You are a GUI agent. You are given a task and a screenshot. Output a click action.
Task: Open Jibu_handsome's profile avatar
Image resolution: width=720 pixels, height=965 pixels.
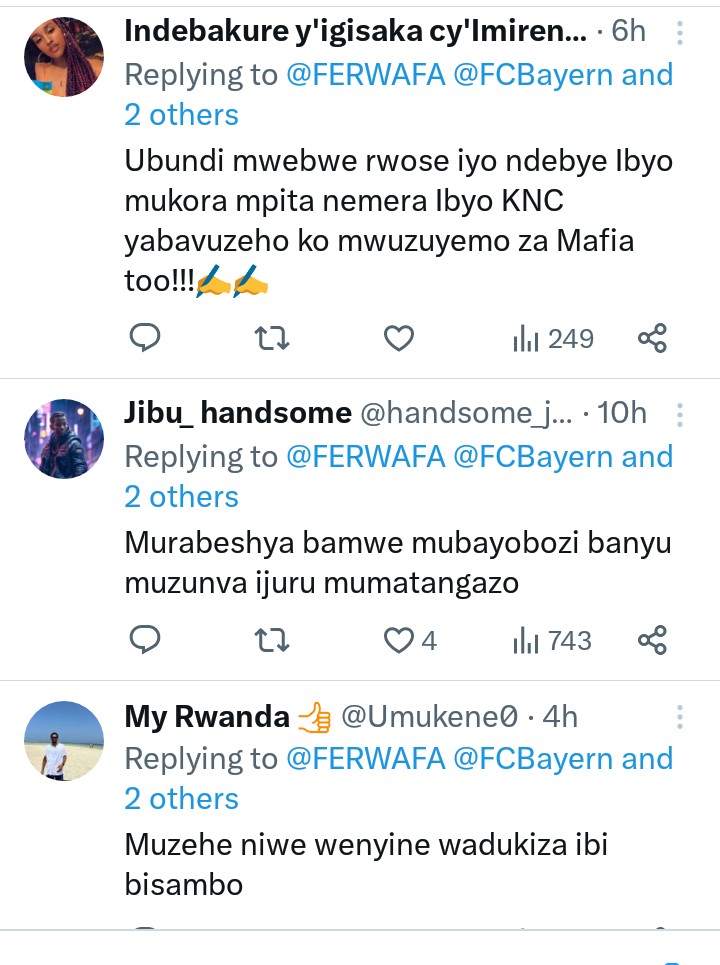click(x=63, y=438)
